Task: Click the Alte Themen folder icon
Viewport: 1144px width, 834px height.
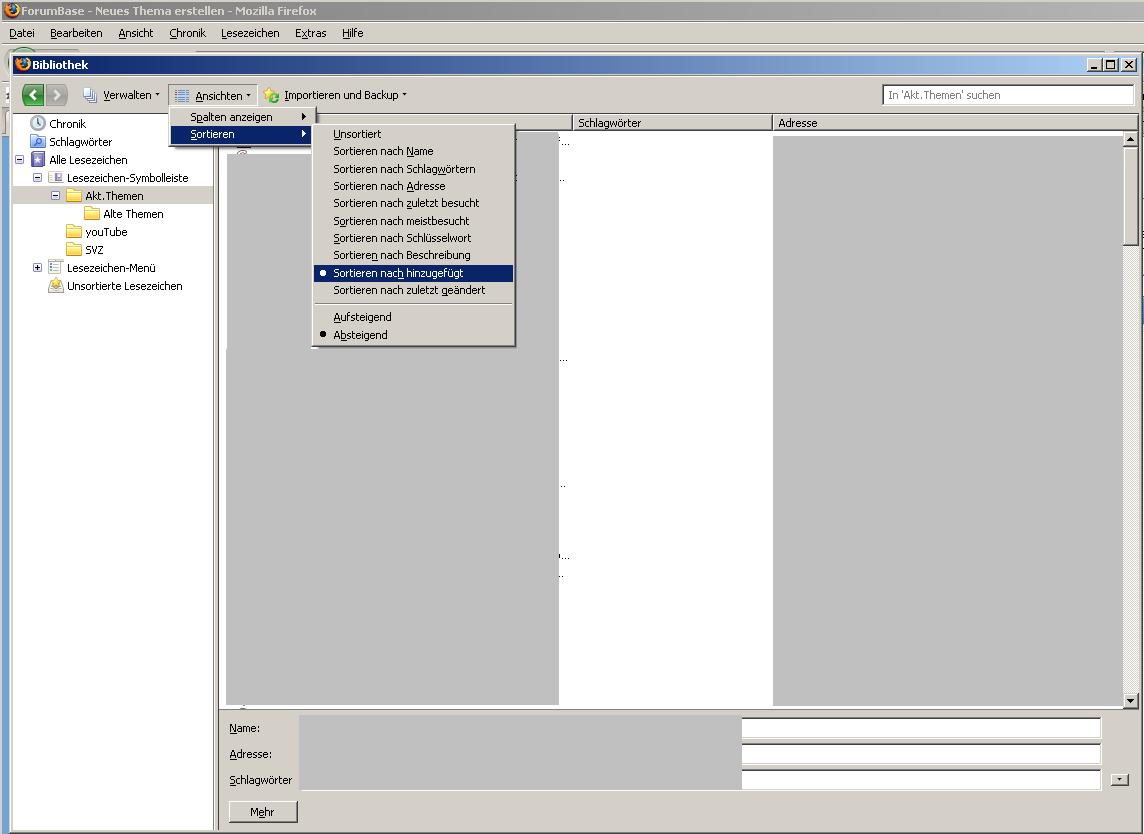Action: (x=91, y=214)
